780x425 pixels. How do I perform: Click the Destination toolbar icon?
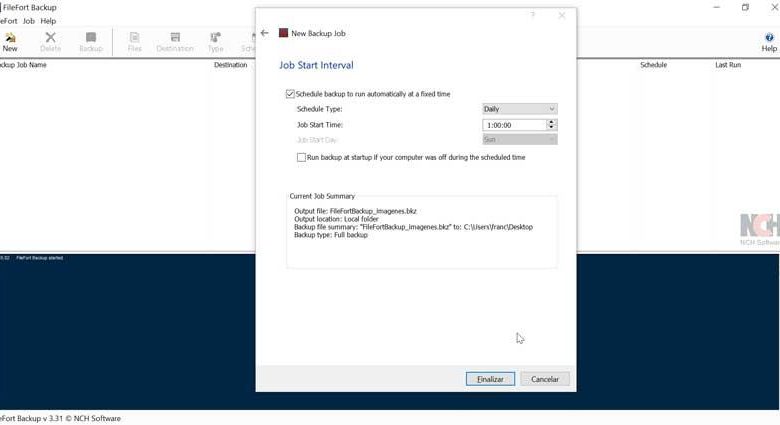pos(175,42)
